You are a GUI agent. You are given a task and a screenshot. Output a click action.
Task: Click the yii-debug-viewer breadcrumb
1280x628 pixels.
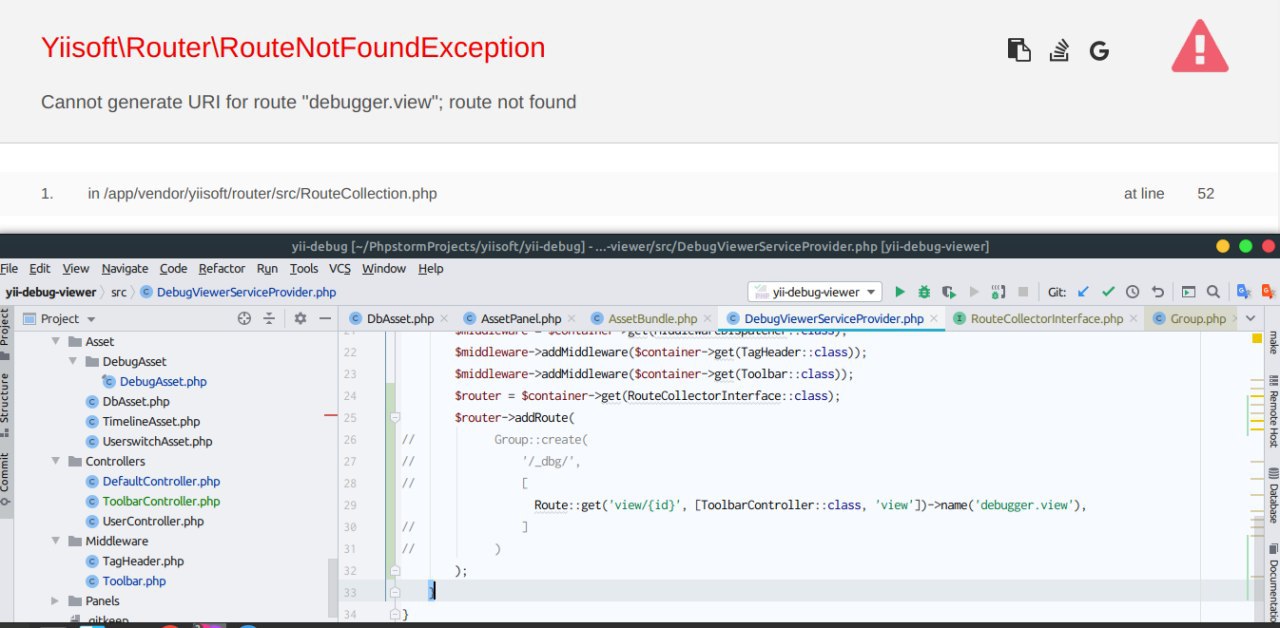pos(50,292)
